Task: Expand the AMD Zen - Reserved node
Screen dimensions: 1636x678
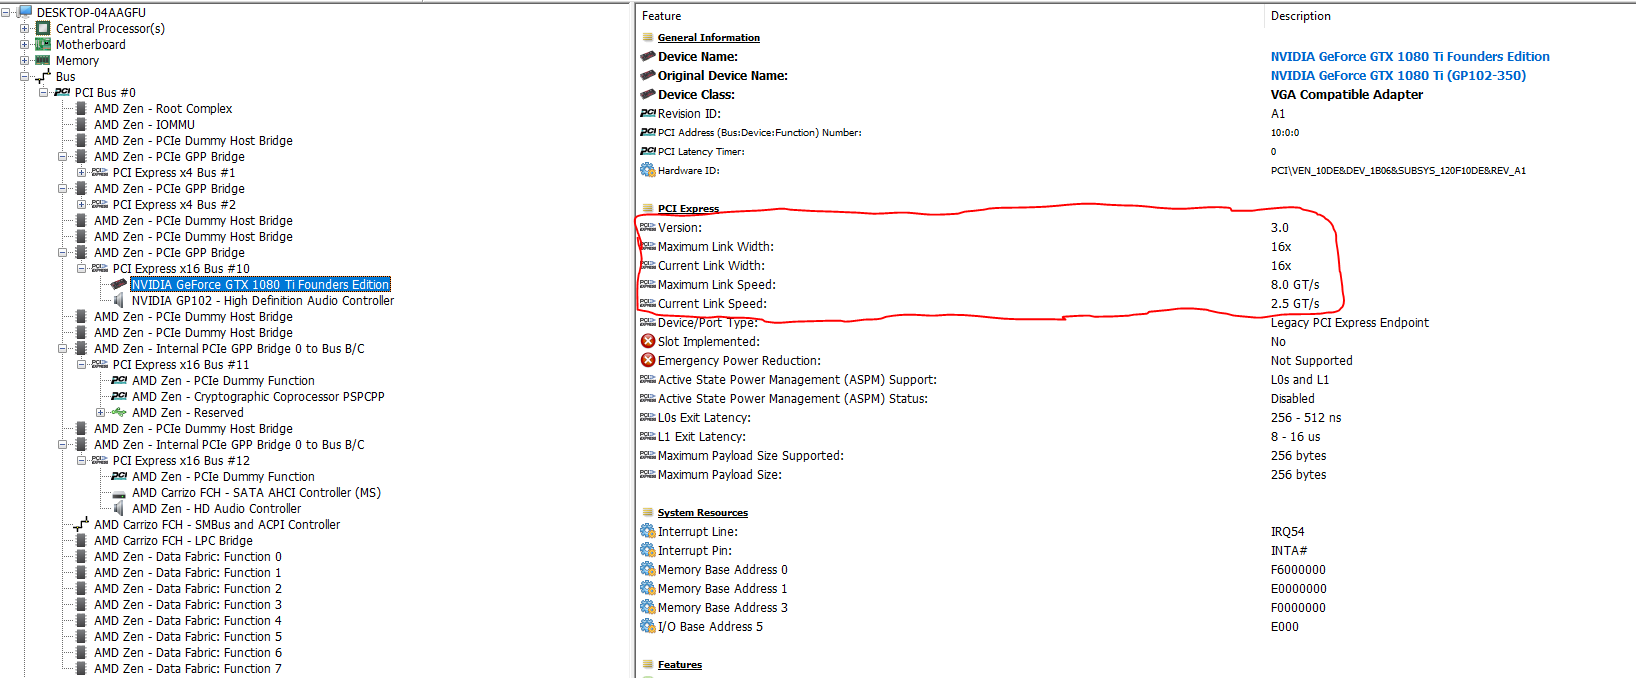Action: click(x=101, y=412)
